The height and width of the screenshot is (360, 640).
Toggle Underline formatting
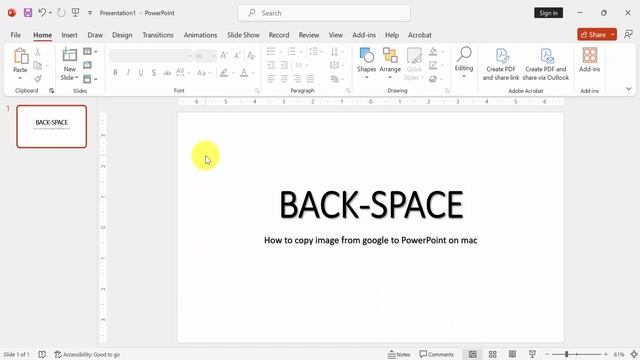tap(141, 73)
